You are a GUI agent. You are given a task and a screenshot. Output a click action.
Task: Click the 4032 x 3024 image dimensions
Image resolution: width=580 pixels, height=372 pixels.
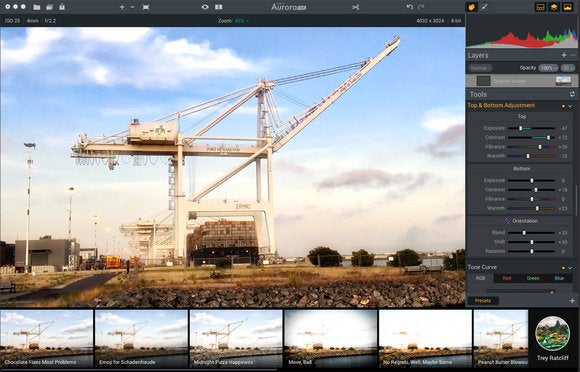point(430,21)
